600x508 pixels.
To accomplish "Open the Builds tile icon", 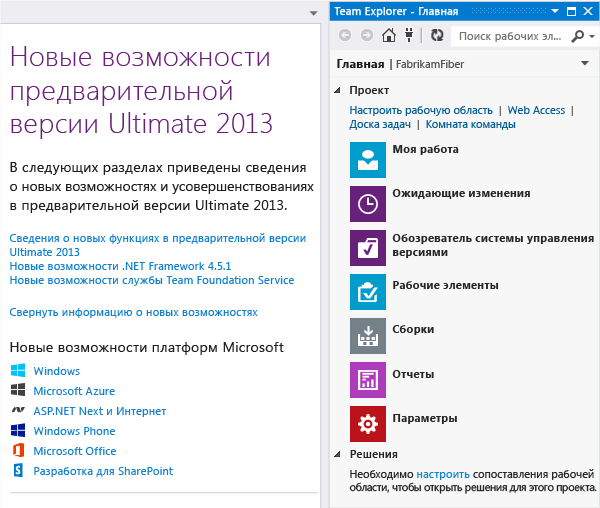I will 368,336.
